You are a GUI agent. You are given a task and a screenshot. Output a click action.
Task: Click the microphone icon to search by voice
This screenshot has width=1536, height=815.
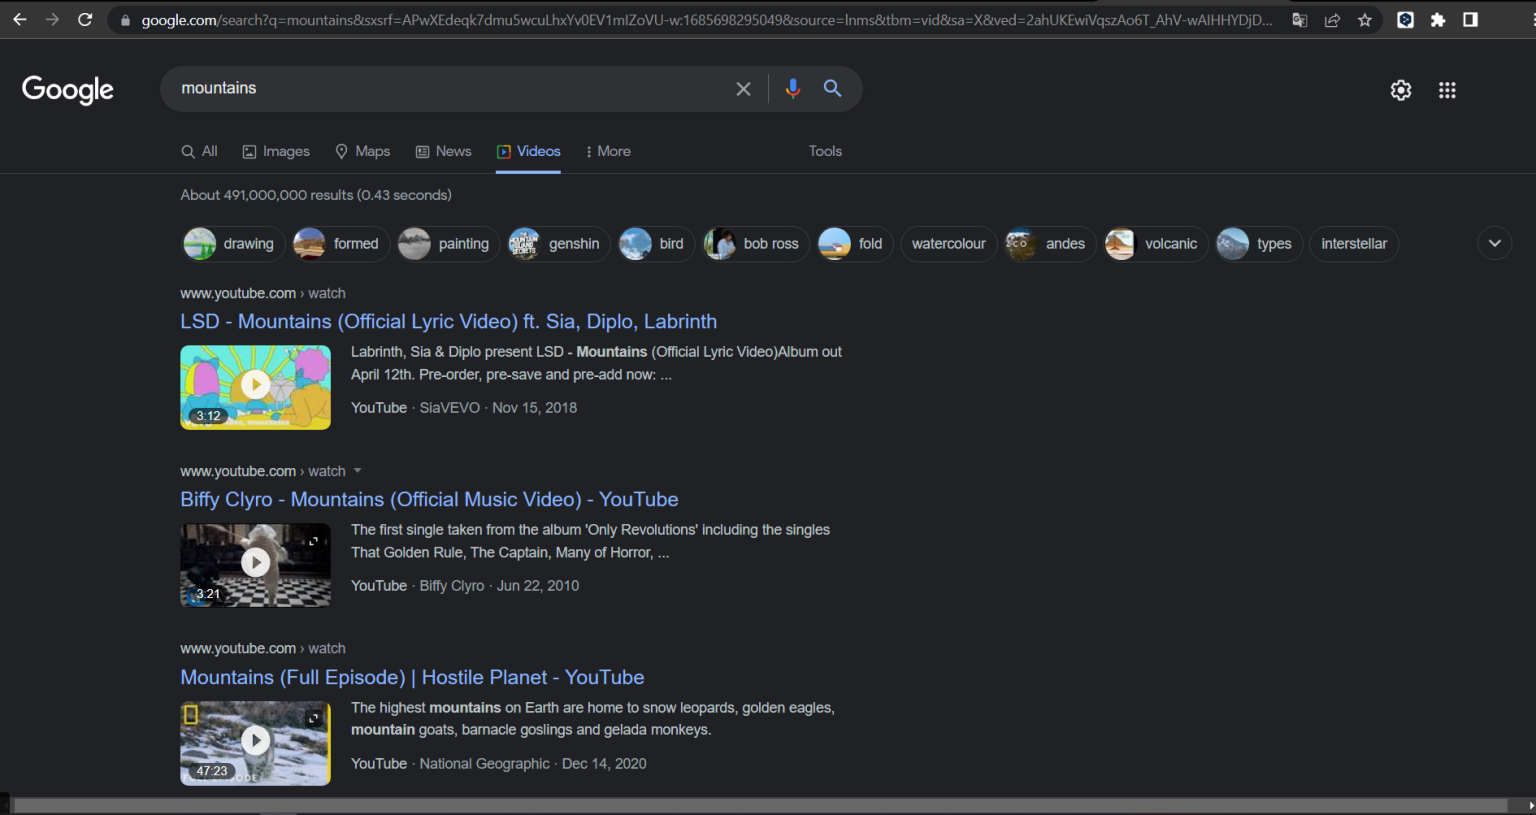[x=793, y=88]
